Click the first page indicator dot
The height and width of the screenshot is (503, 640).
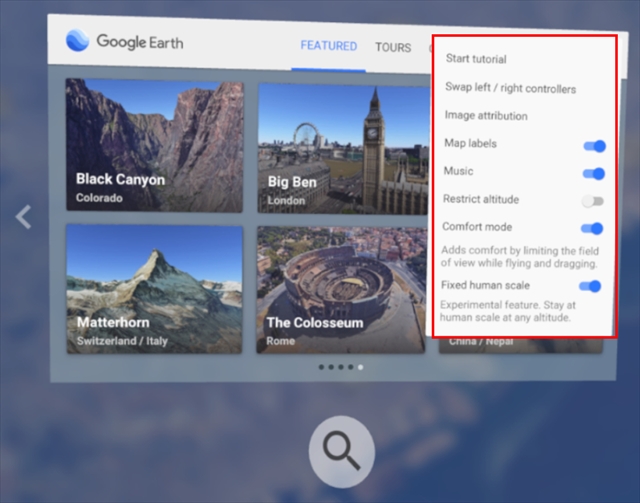pyautogui.click(x=321, y=367)
